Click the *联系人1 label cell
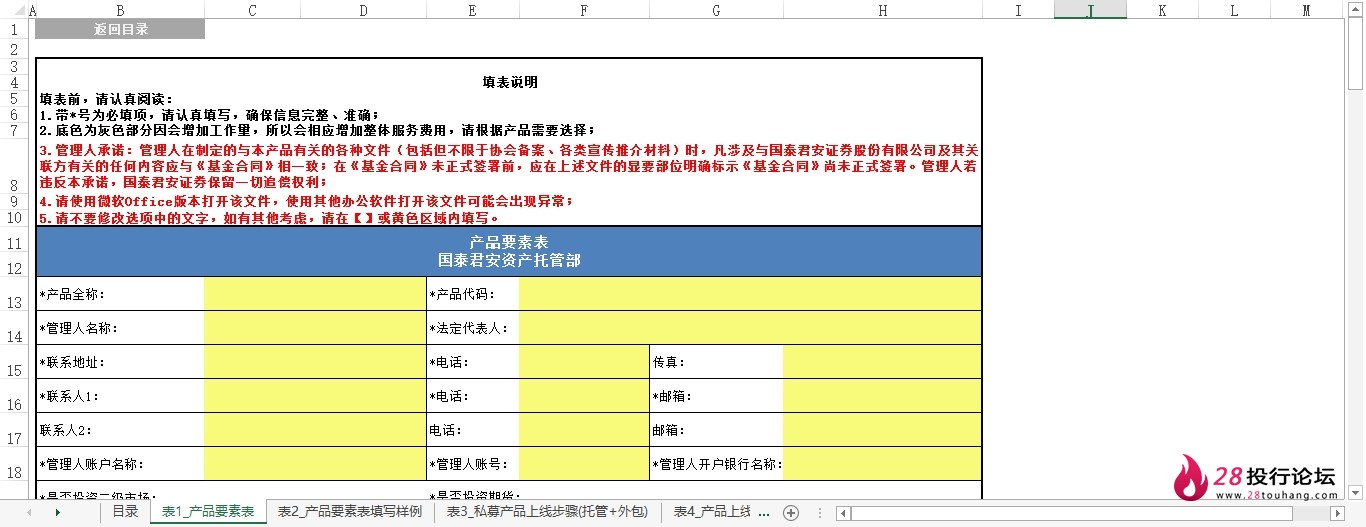 pos(120,396)
